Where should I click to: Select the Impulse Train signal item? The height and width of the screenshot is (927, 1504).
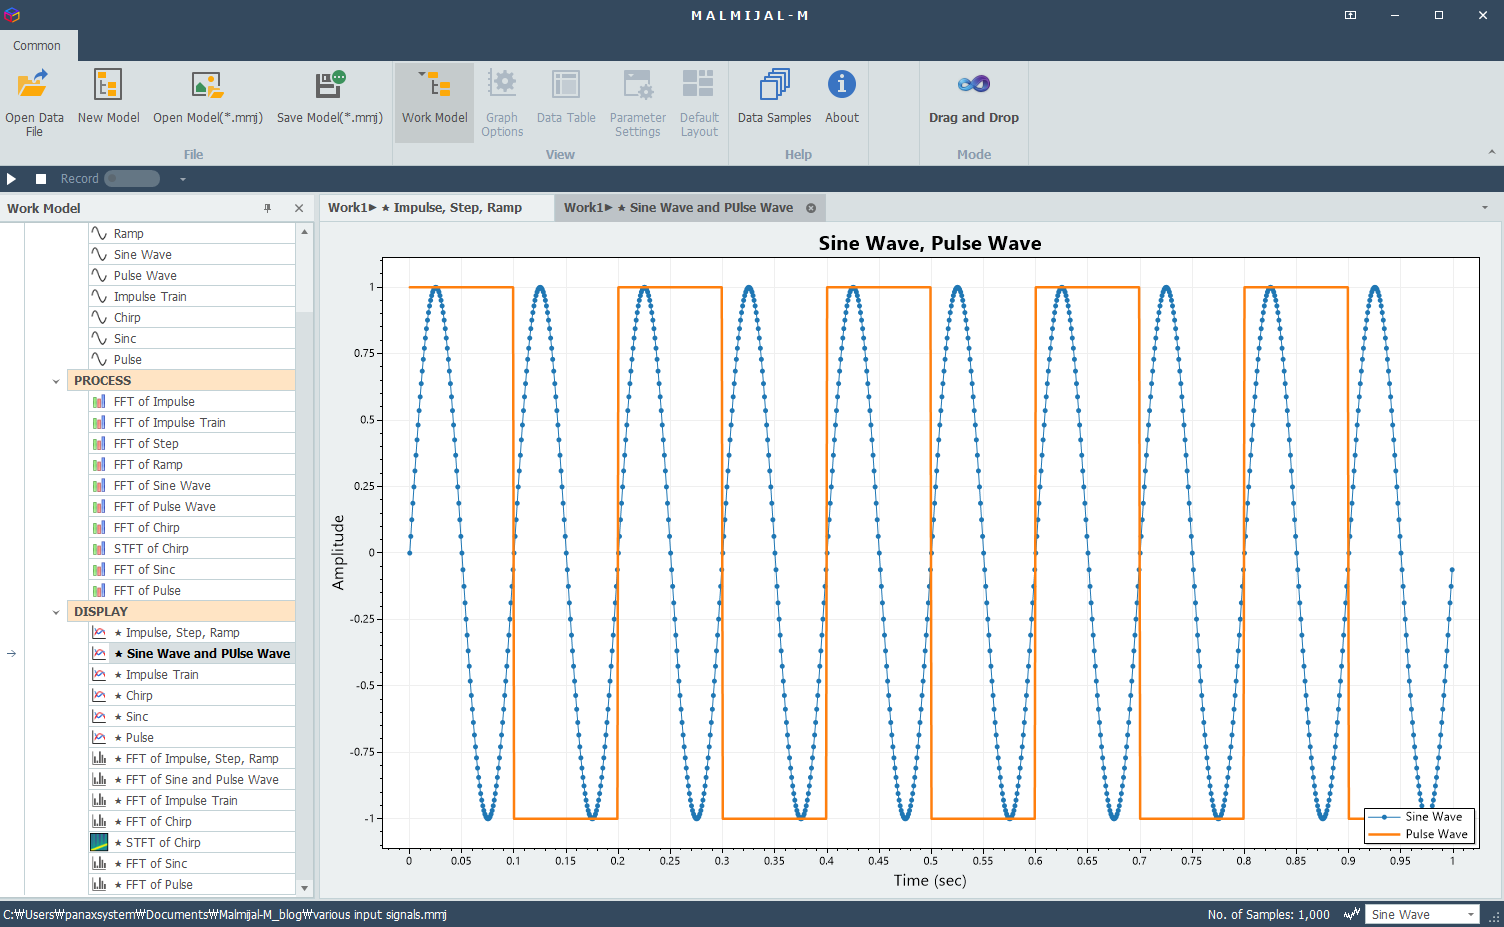pyautogui.click(x=192, y=297)
